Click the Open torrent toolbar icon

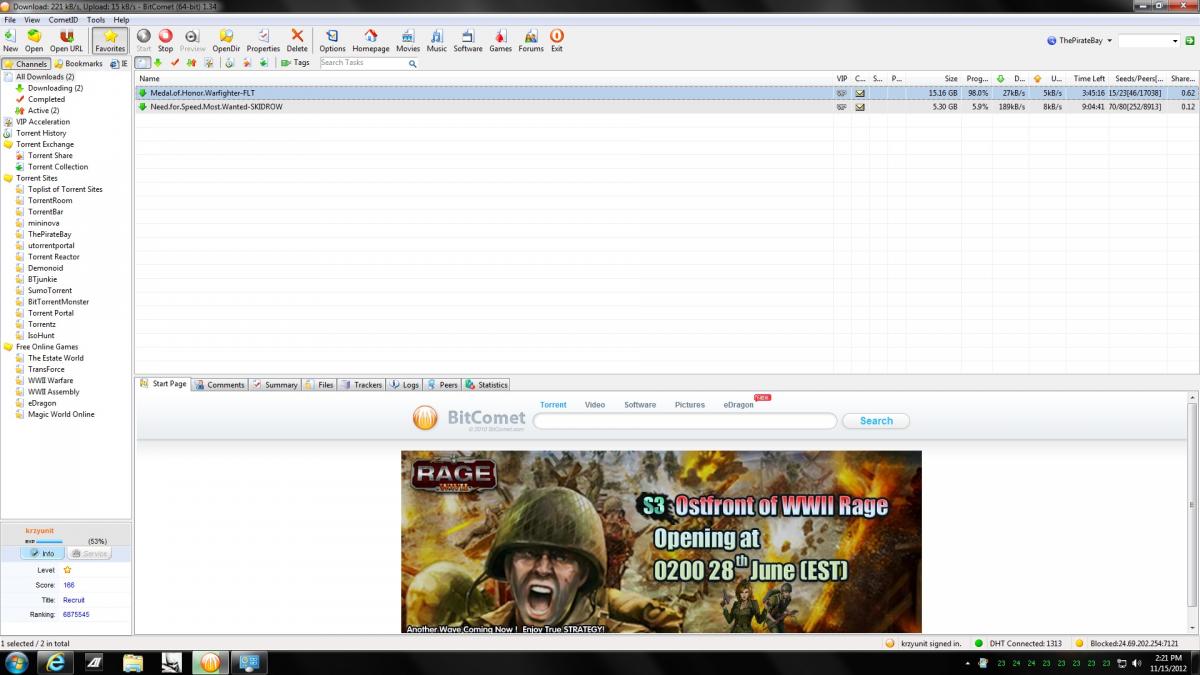point(34,40)
